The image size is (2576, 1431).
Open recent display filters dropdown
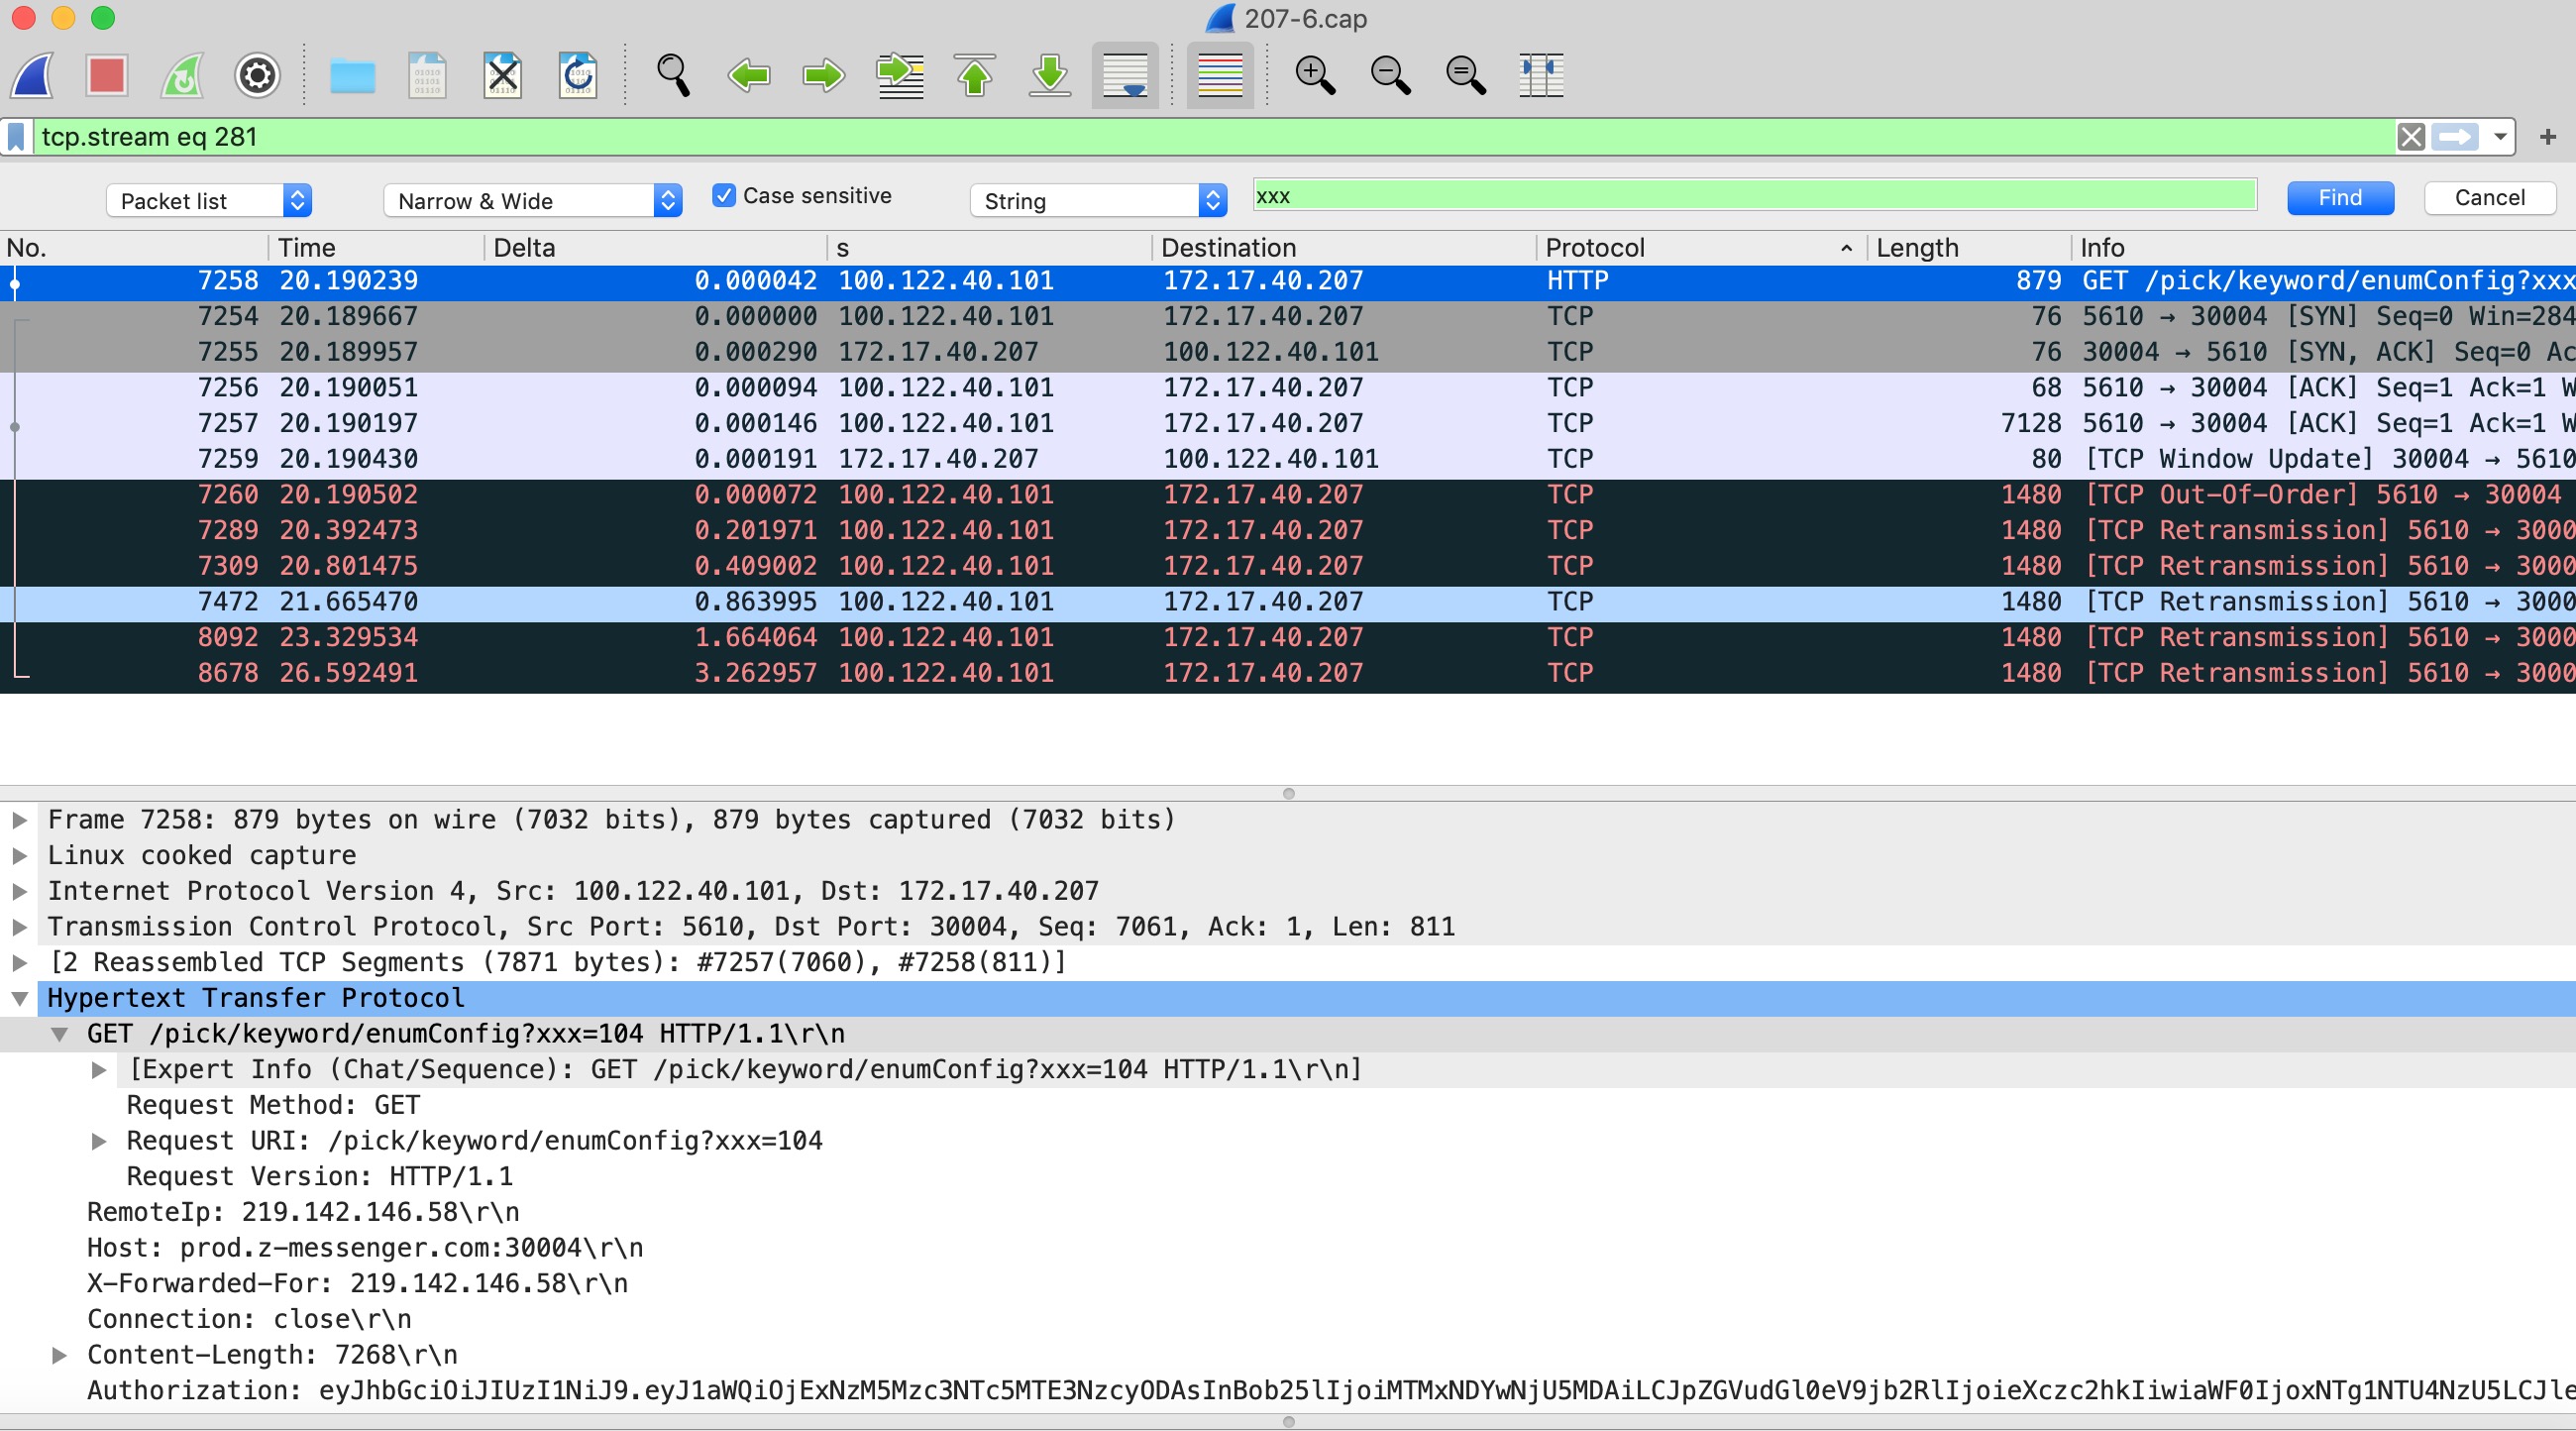click(2499, 137)
